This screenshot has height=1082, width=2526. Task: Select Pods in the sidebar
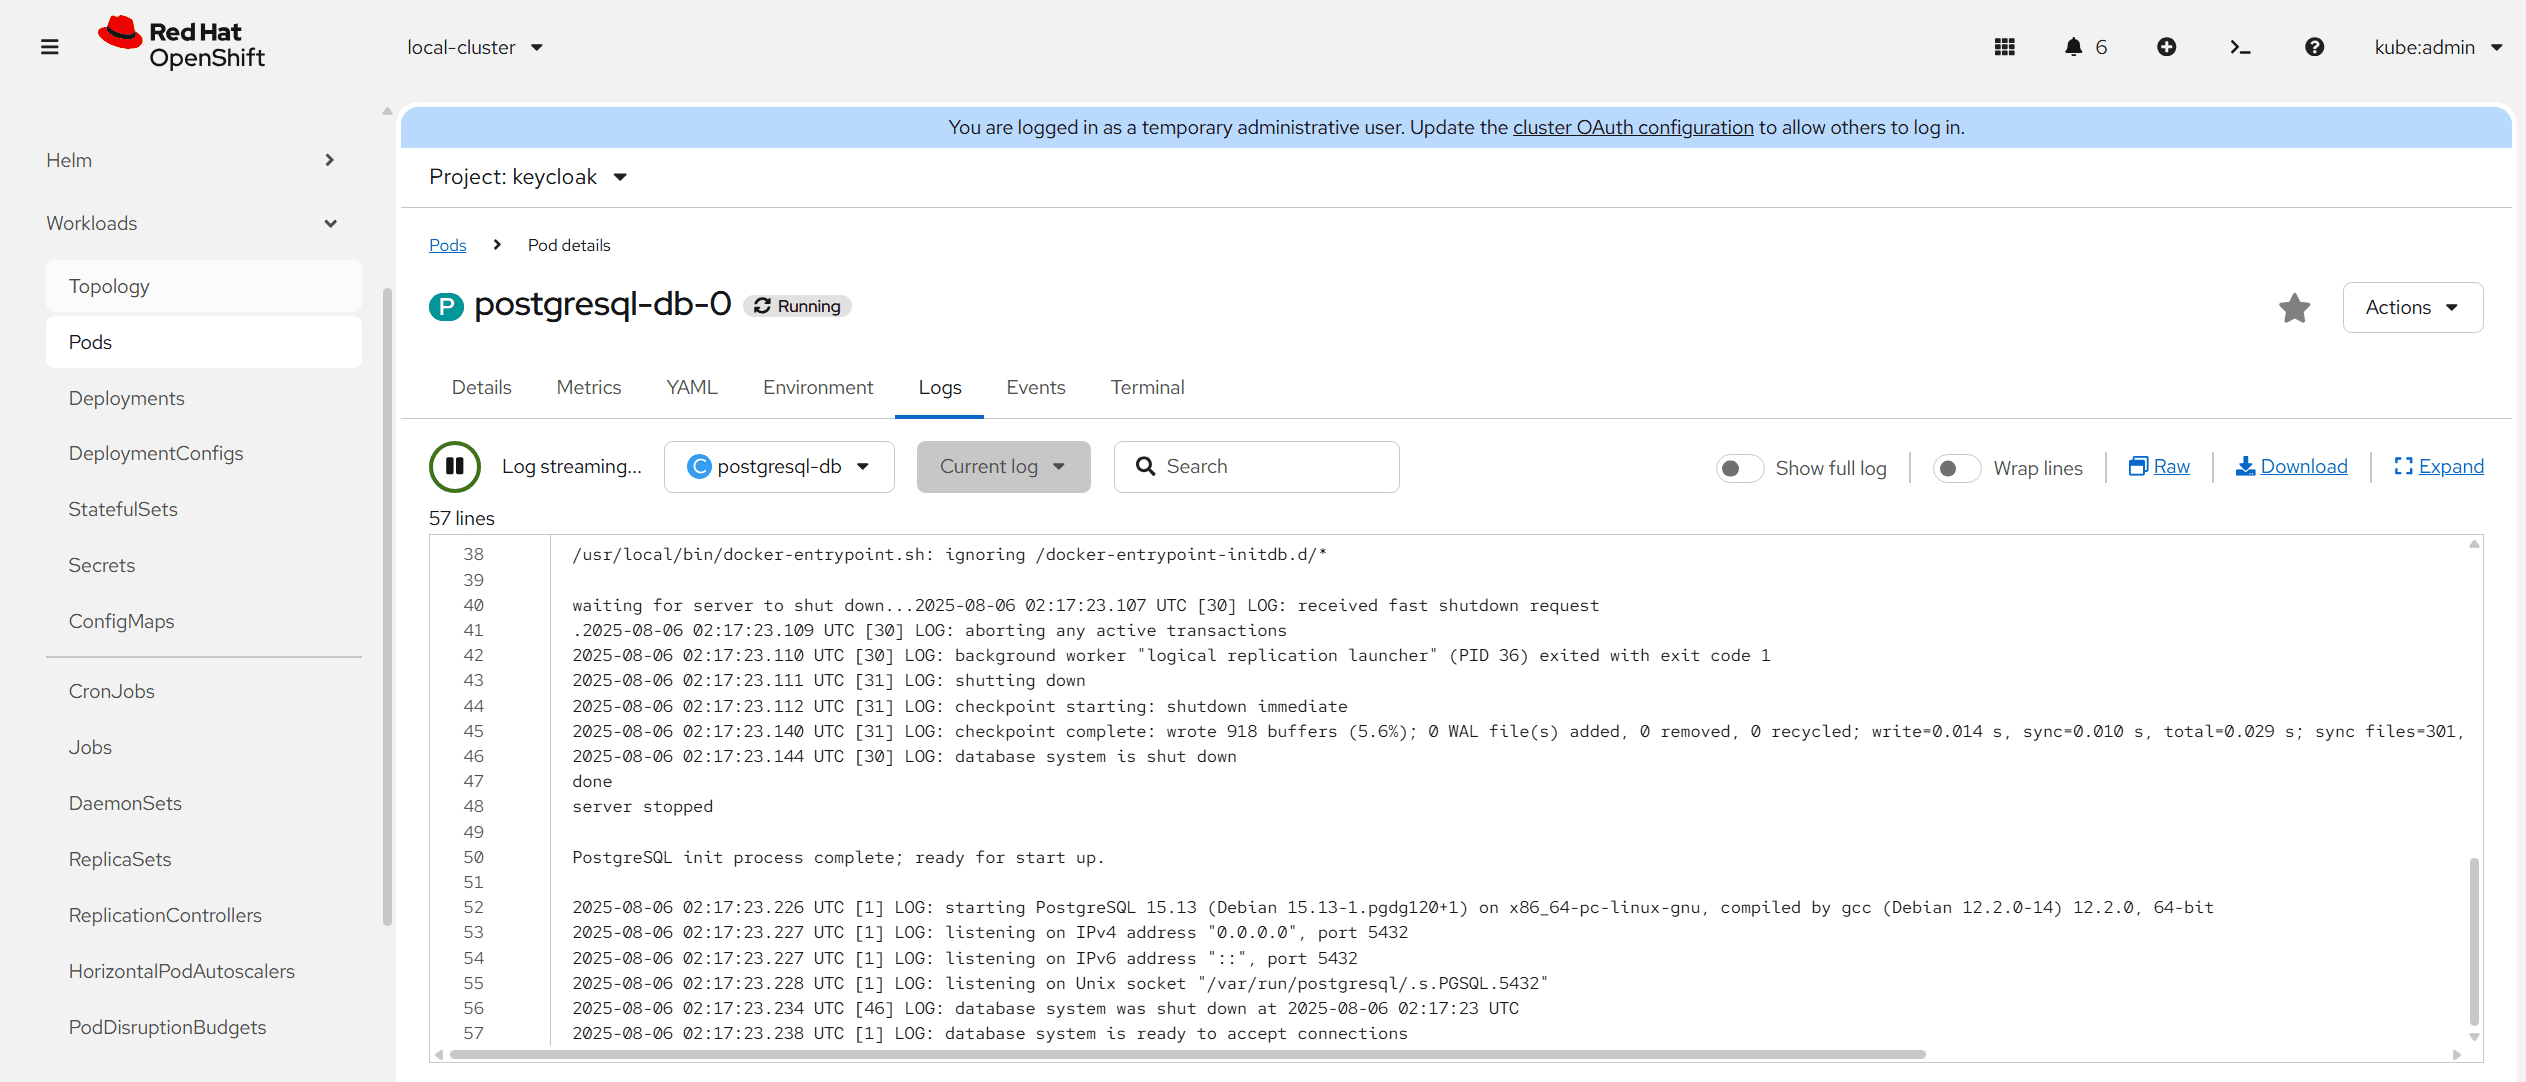click(204, 342)
